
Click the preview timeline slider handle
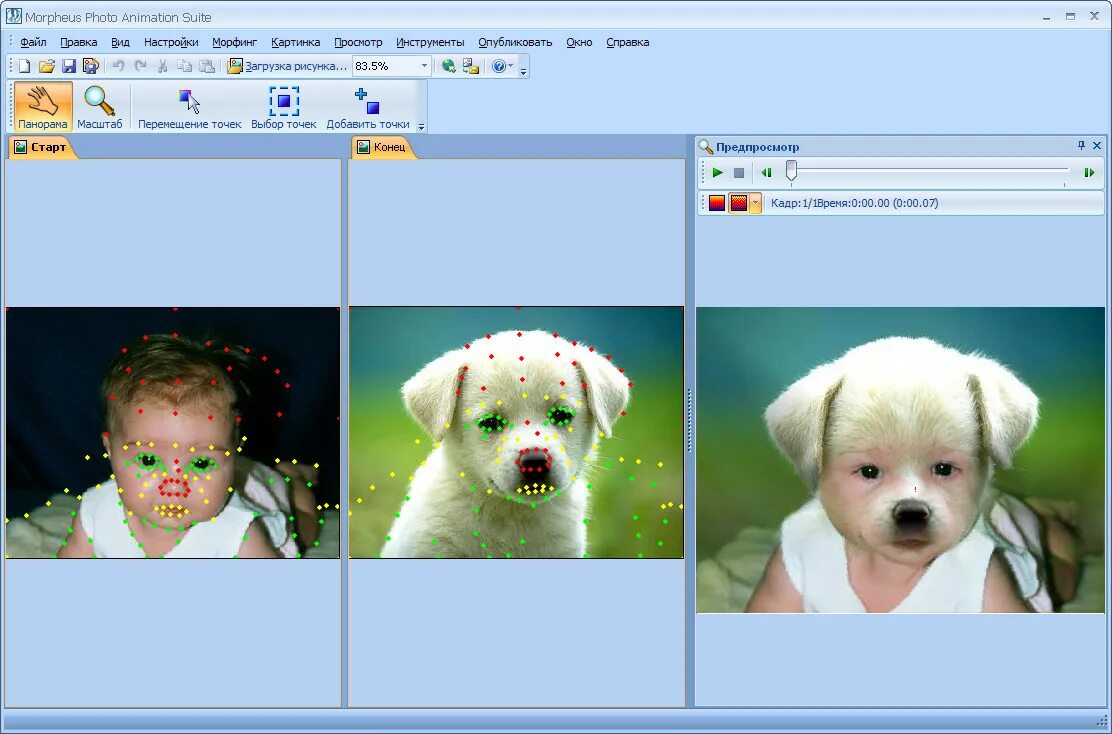tap(791, 171)
